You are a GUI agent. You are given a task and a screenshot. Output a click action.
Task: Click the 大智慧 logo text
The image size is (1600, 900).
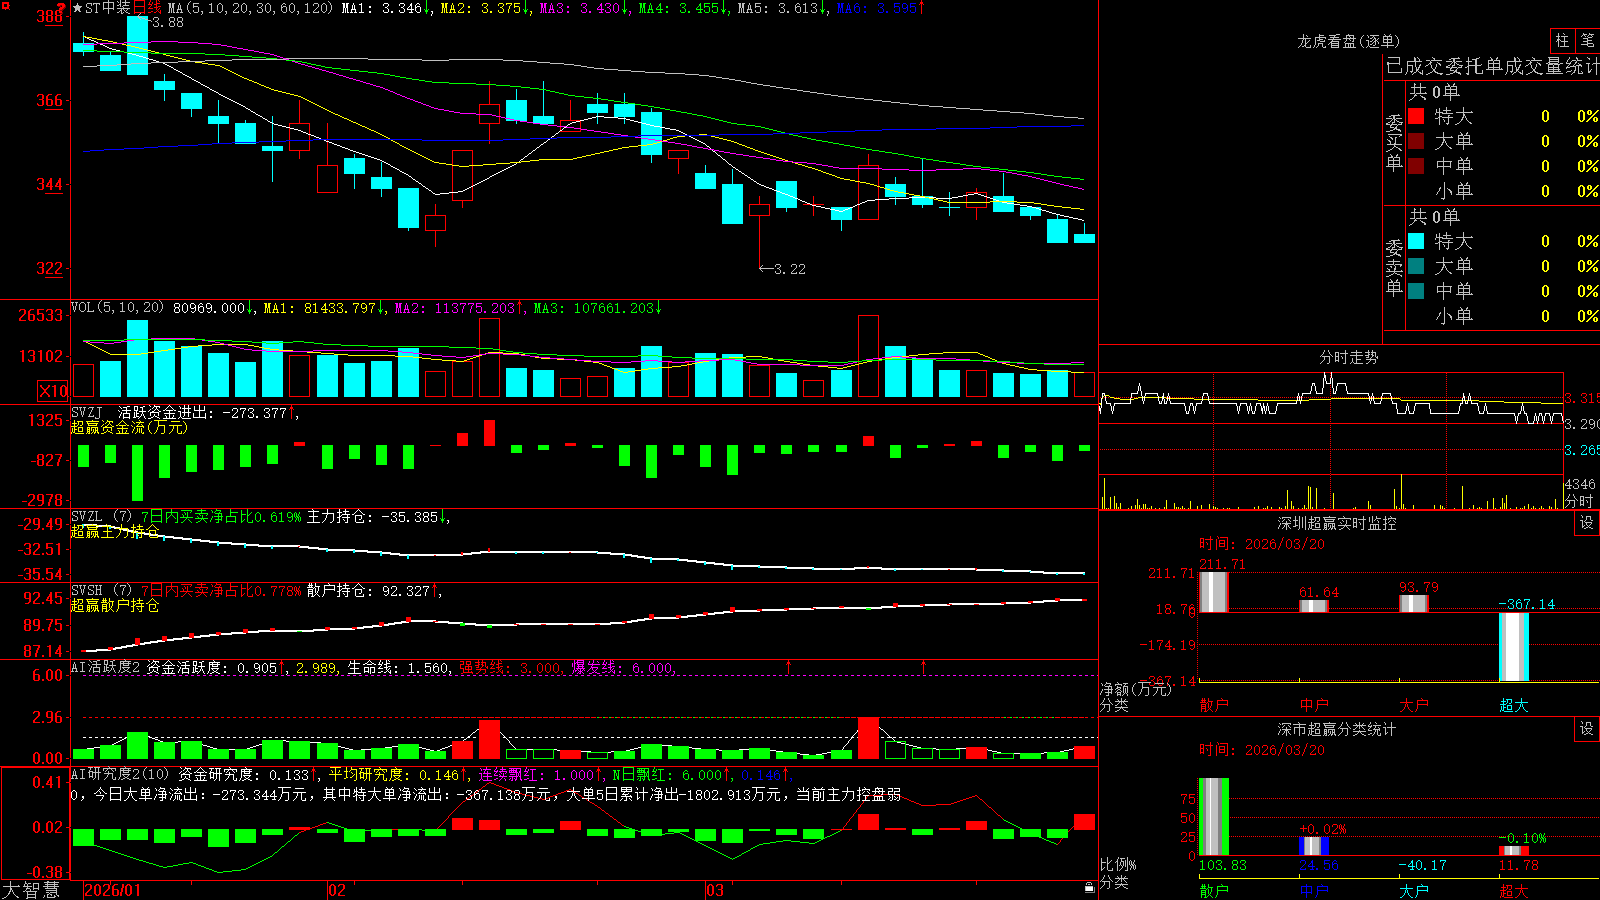pyautogui.click(x=31, y=890)
